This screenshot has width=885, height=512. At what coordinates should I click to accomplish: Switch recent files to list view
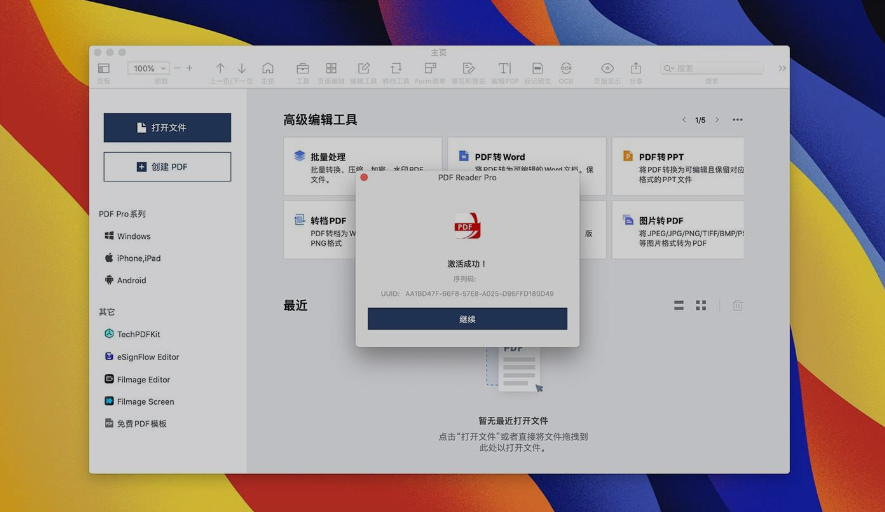point(679,305)
